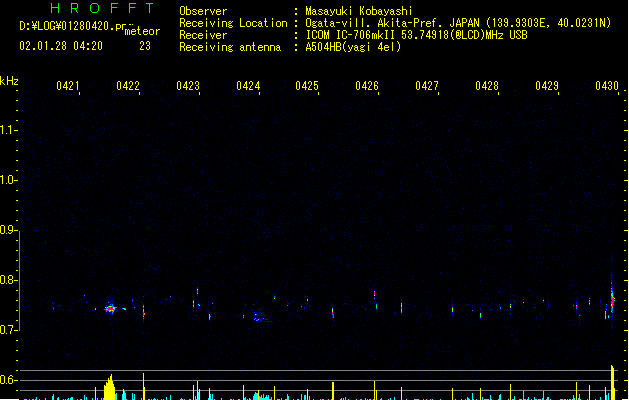
Task: Click the 0.9 kHz frequency label
Action: (x=7, y=230)
